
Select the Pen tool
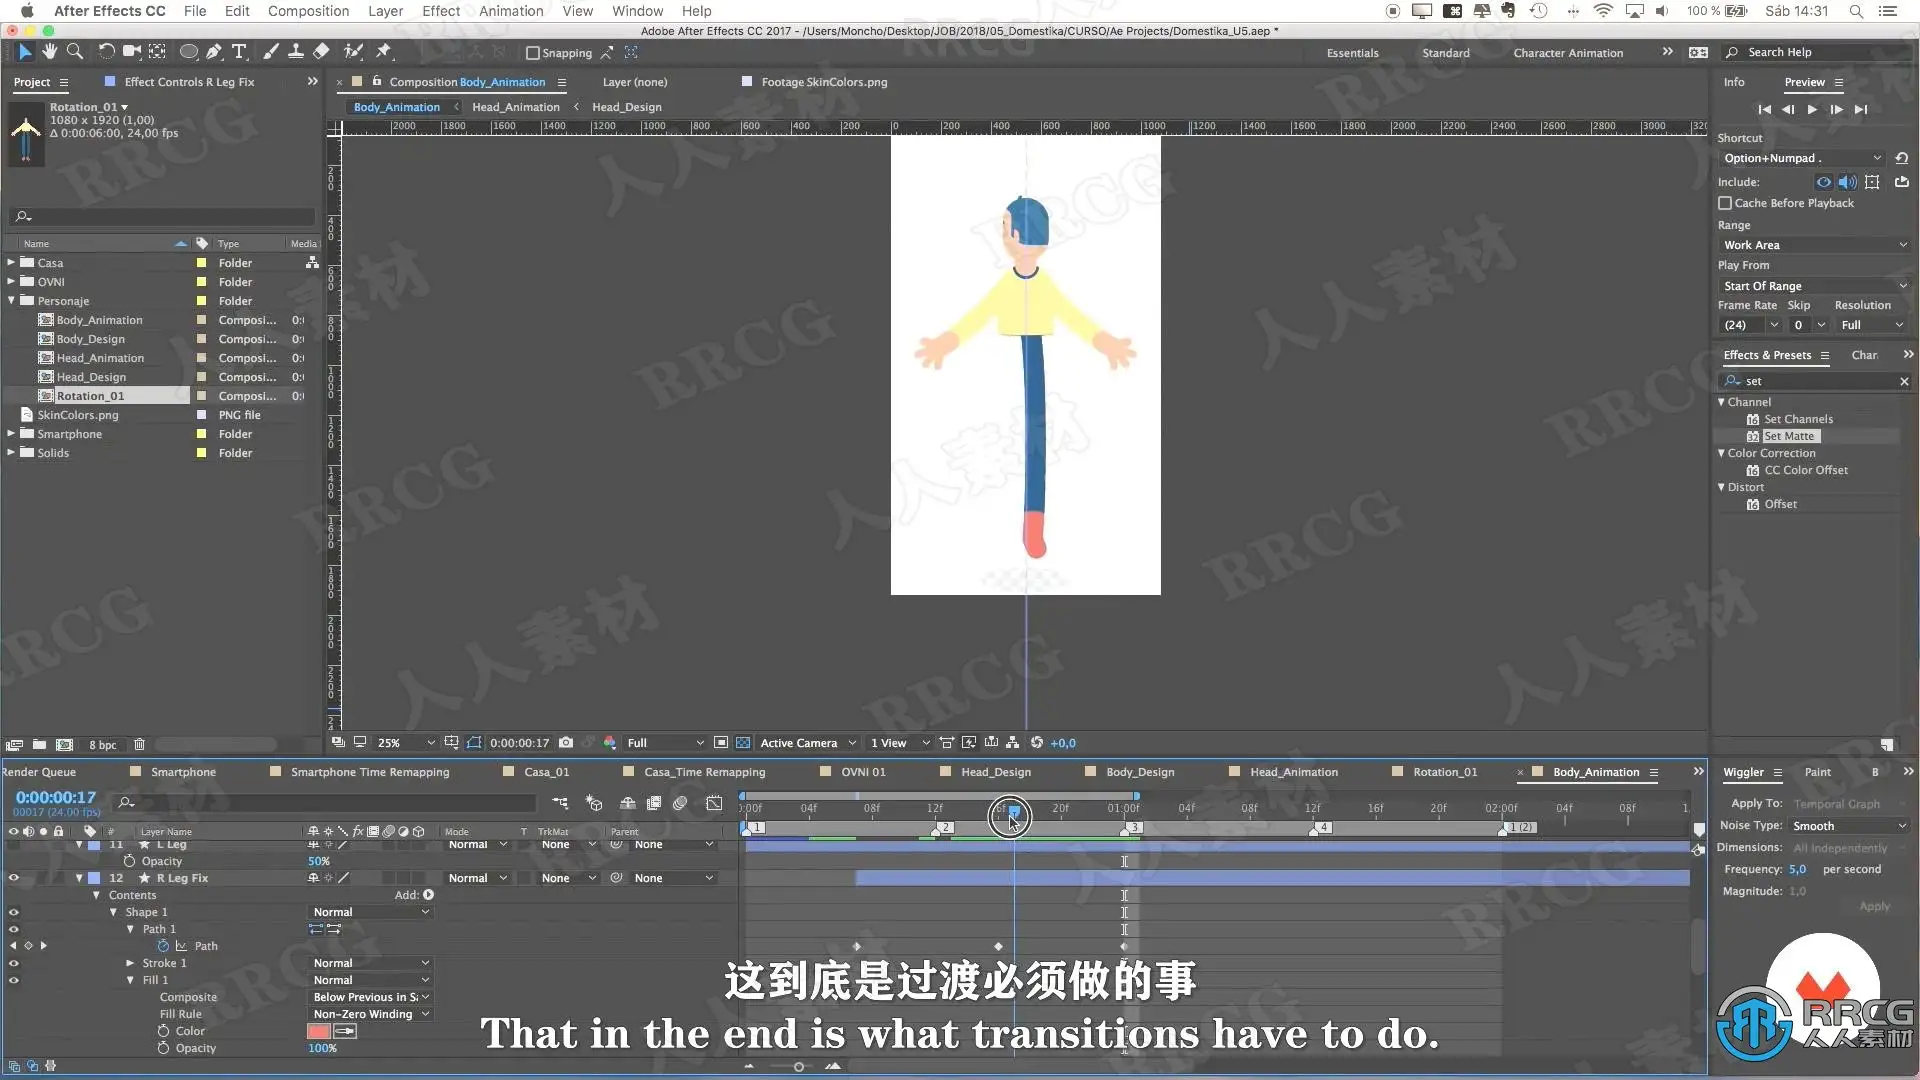[x=214, y=52]
